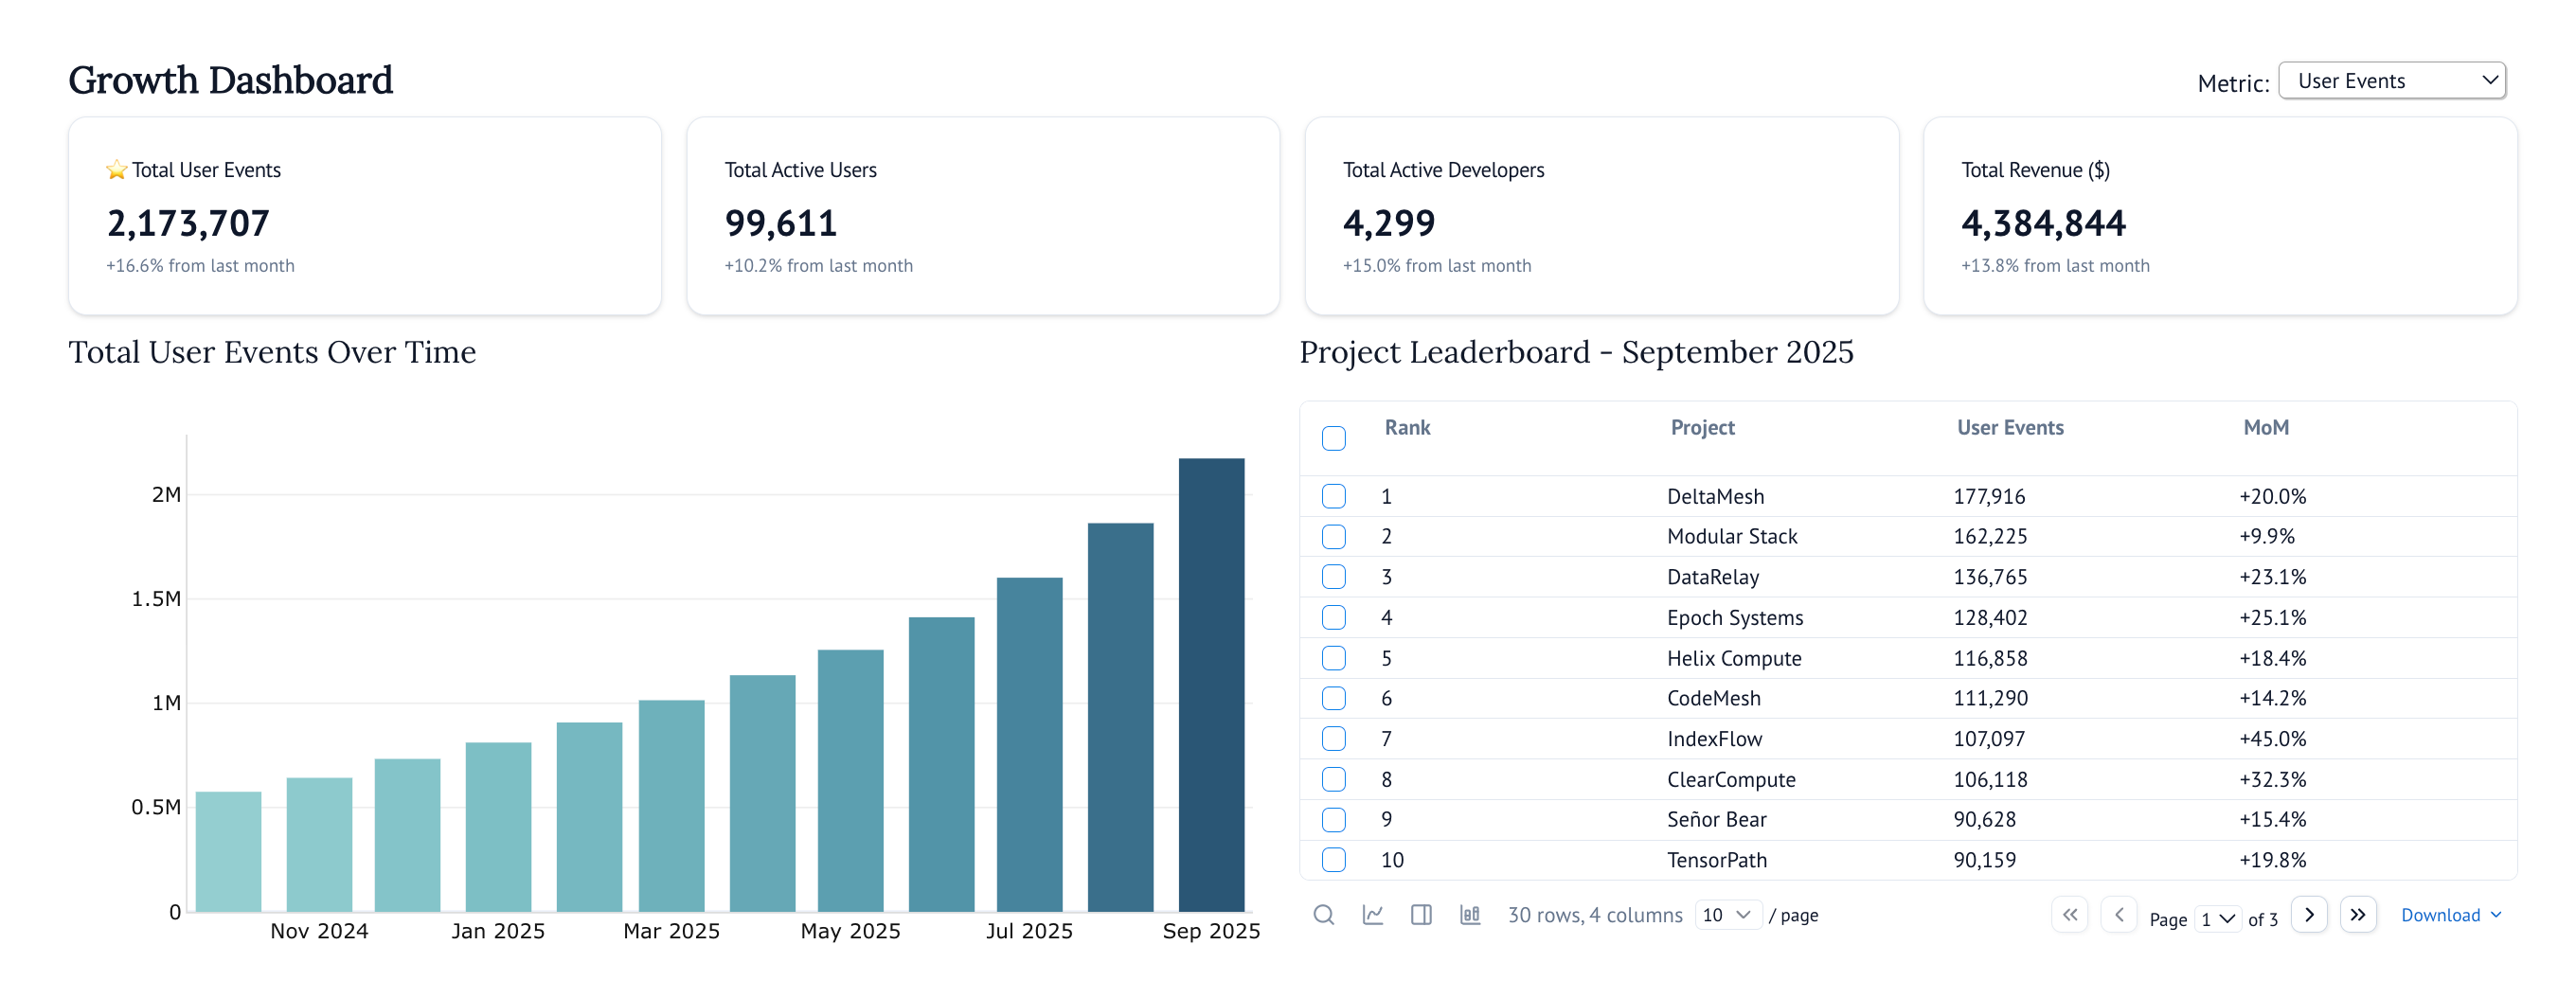Click the IndexFlow project cell

1714,739
